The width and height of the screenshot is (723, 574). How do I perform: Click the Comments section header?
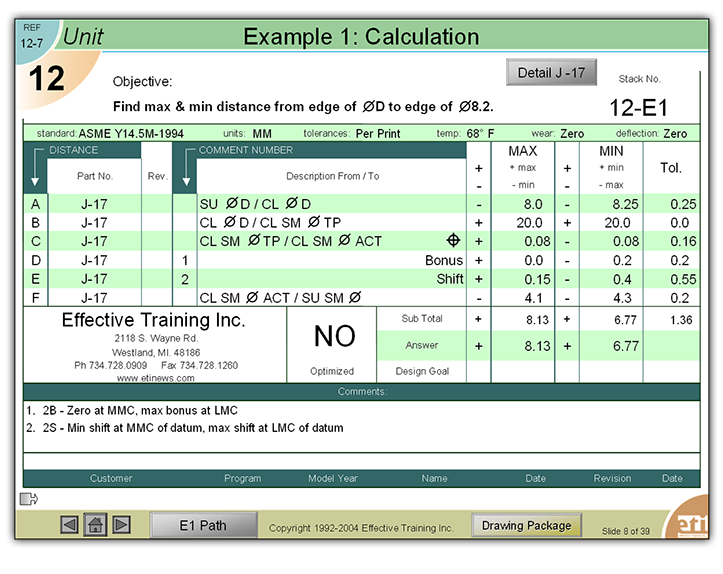[361, 392]
